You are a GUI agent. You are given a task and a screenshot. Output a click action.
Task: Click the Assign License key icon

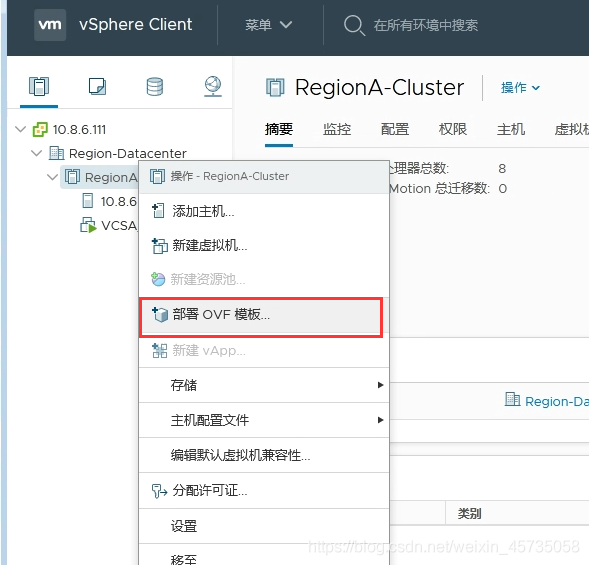(x=159, y=491)
